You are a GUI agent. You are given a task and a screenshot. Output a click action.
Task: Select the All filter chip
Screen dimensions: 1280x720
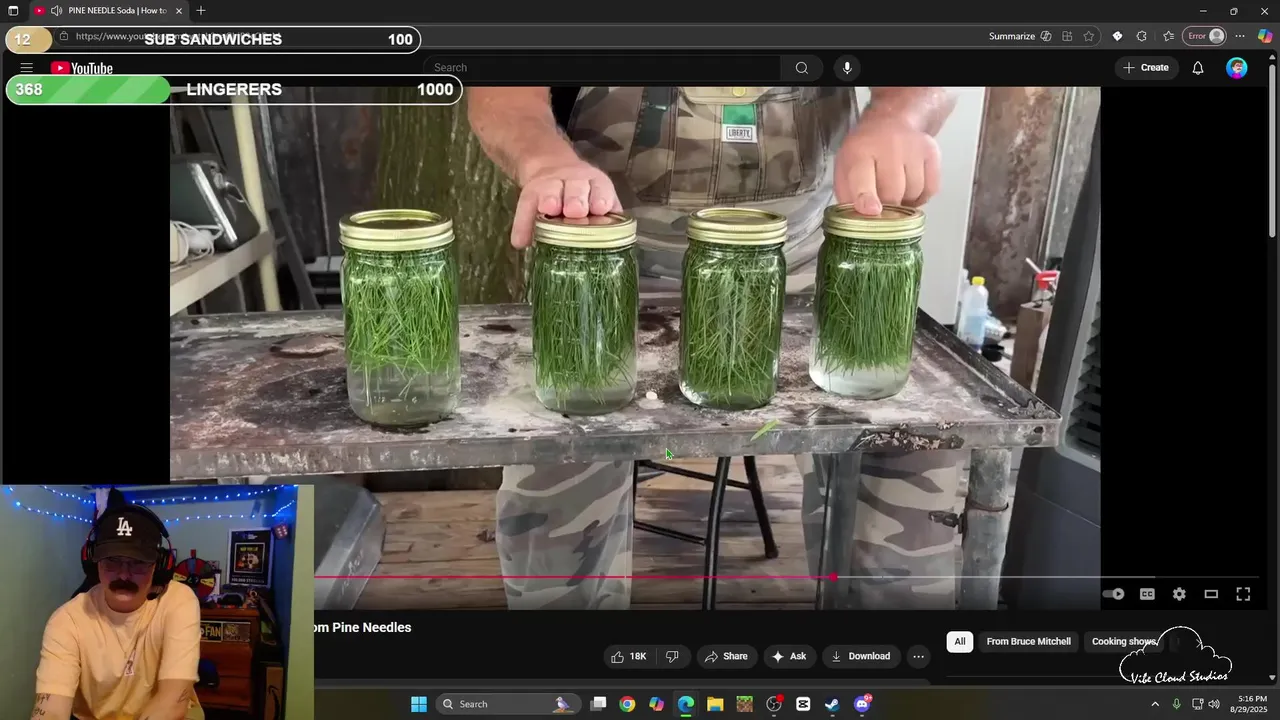960,642
